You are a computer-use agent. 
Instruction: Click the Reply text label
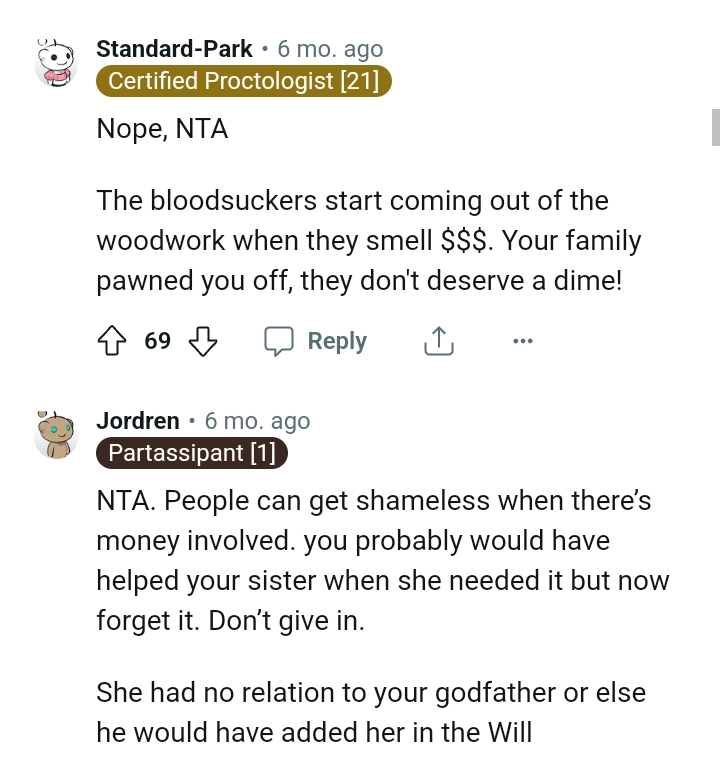337,342
